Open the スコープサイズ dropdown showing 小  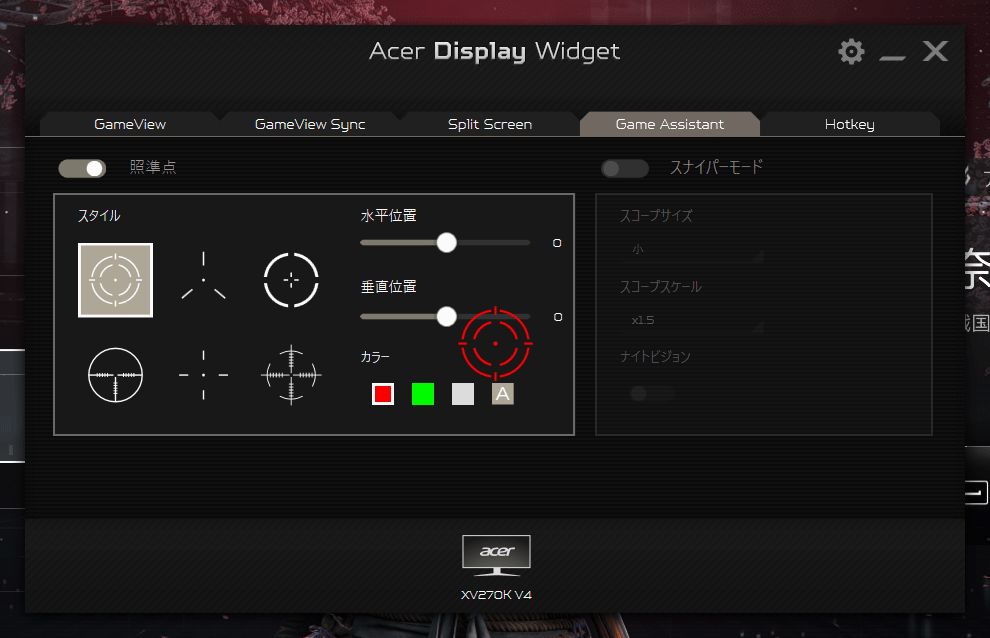[x=693, y=250]
